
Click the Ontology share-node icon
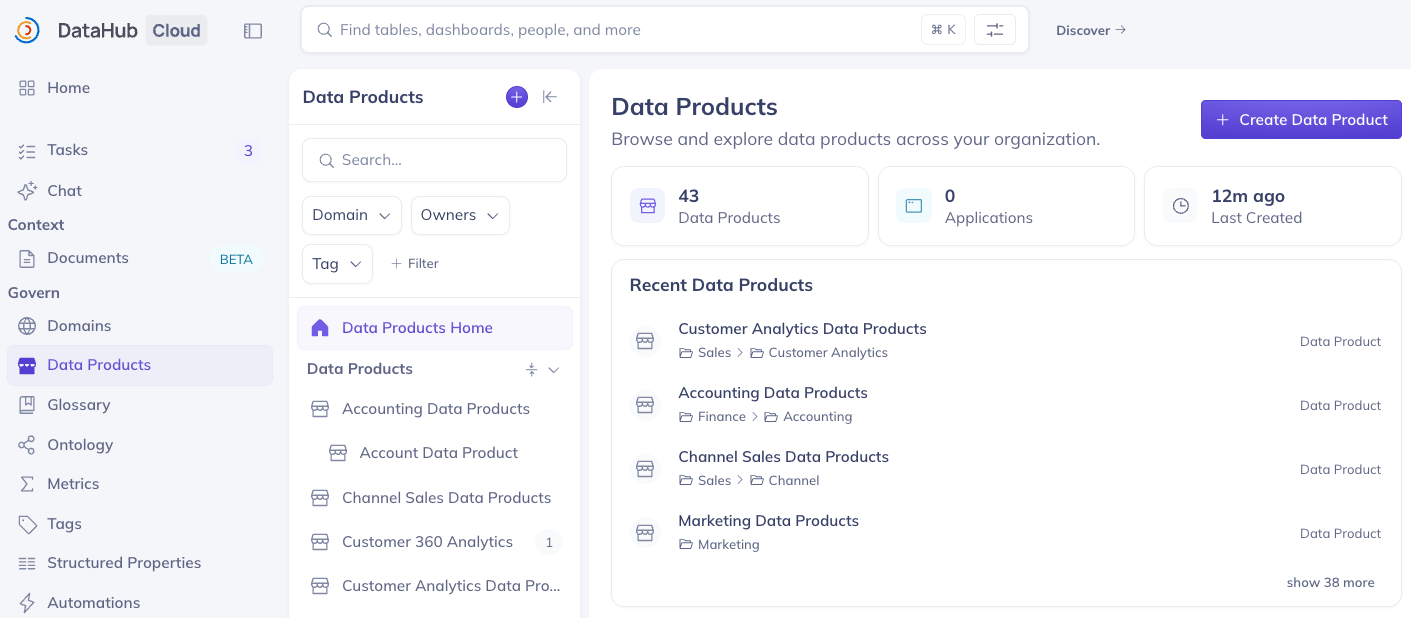[27, 445]
